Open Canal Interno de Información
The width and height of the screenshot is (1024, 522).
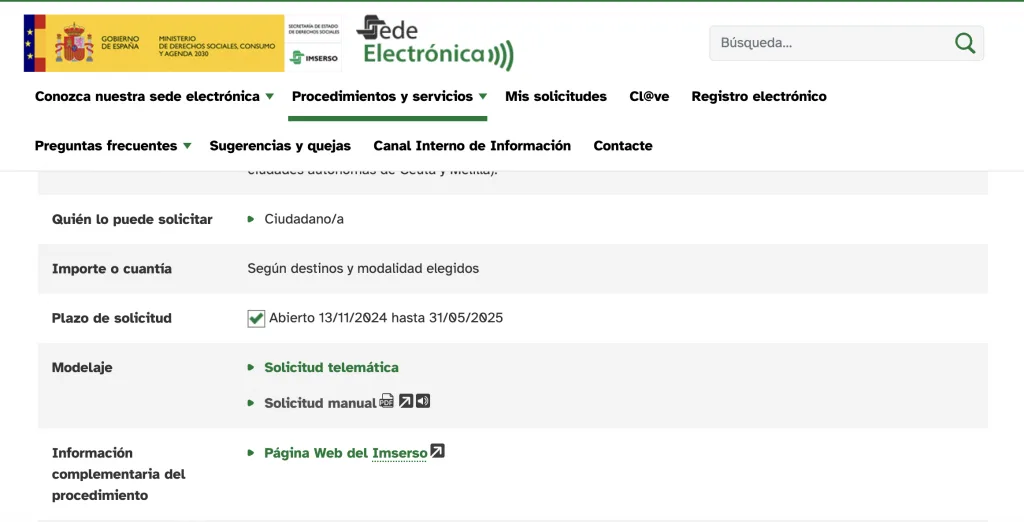pyautogui.click(x=472, y=146)
